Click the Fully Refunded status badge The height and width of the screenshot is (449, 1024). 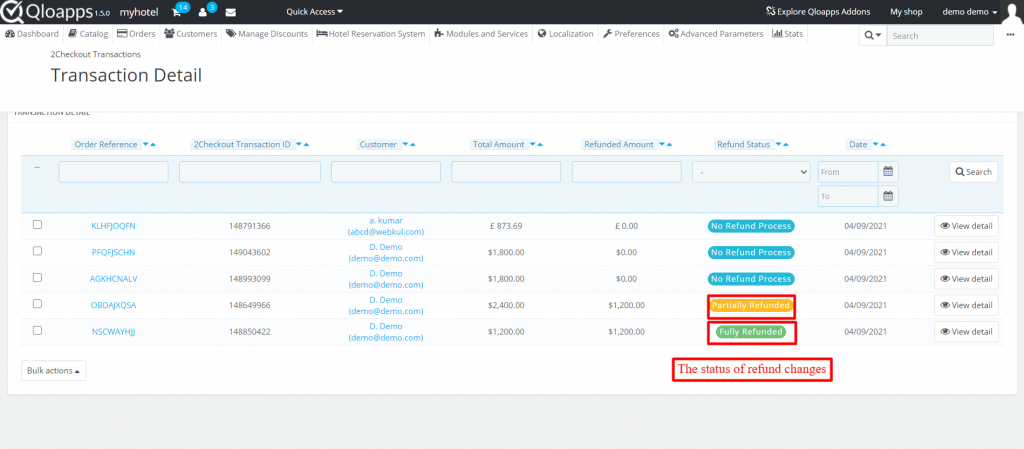coord(751,332)
